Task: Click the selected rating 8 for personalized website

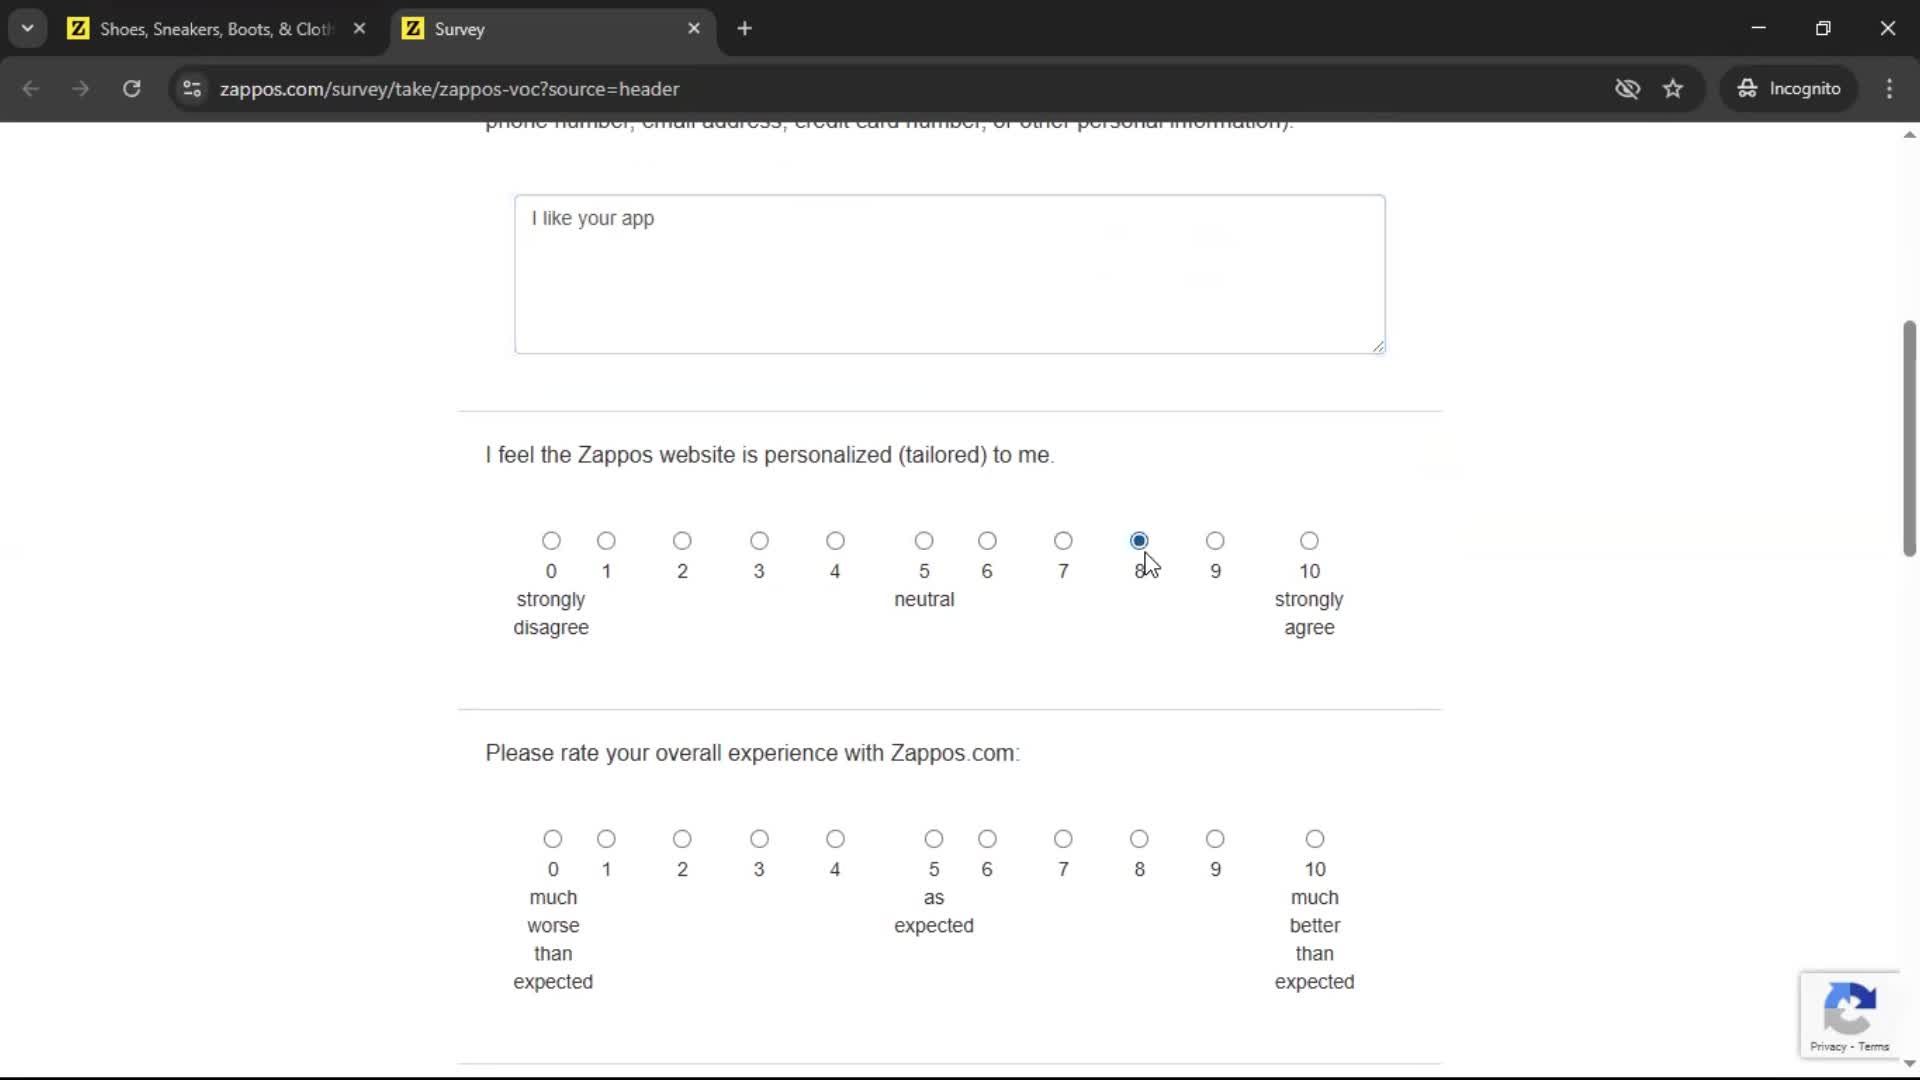Action: point(1139,541)
